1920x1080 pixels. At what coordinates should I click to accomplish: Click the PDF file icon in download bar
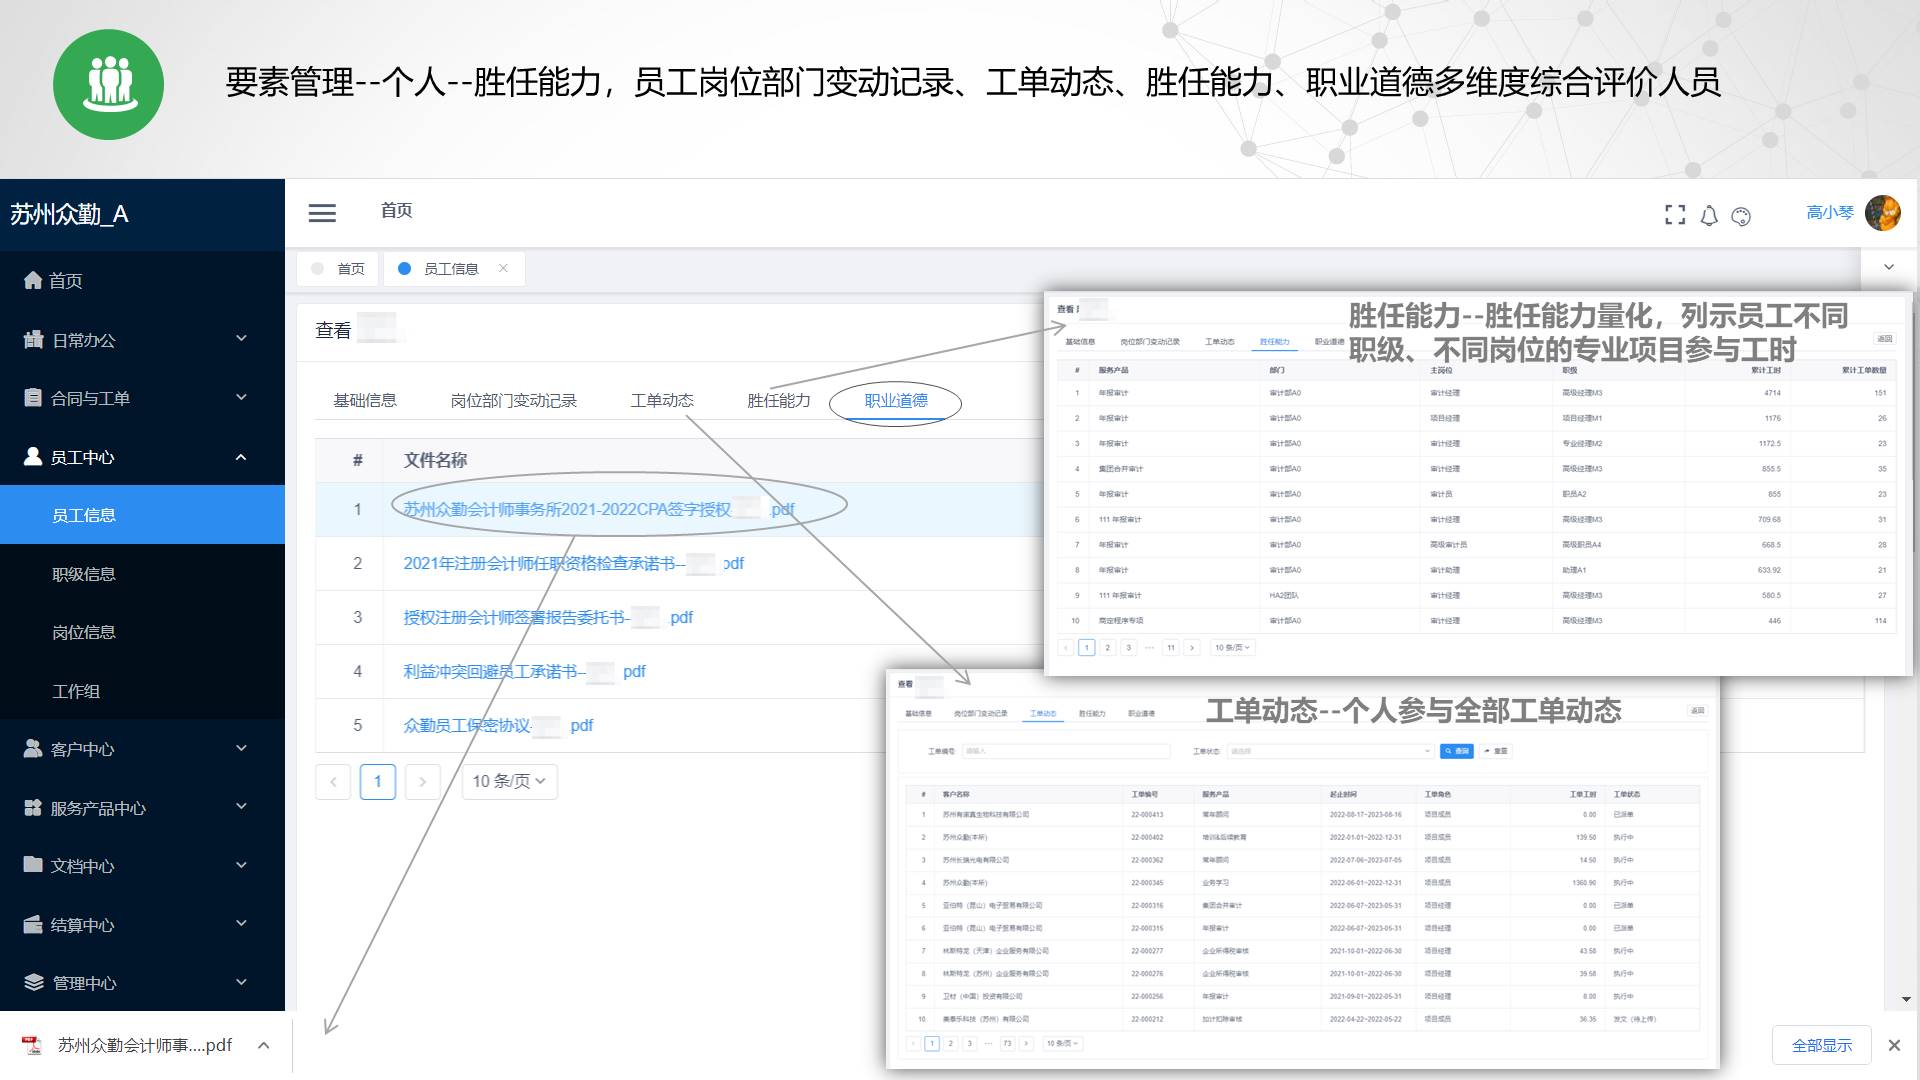pos(32,1045)
